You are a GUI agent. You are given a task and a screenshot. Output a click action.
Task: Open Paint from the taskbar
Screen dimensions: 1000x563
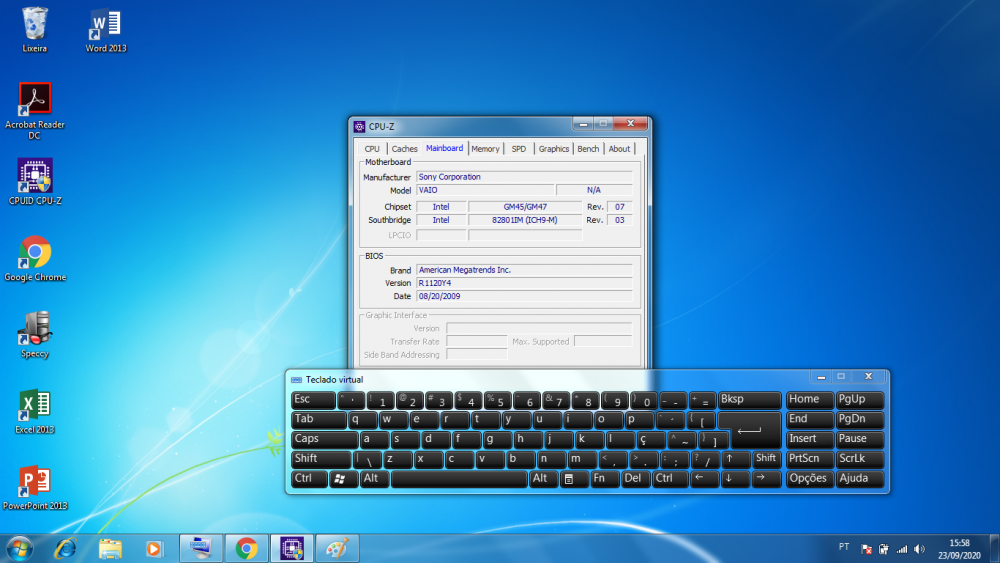pyautogui.click(x=337, y=548)
